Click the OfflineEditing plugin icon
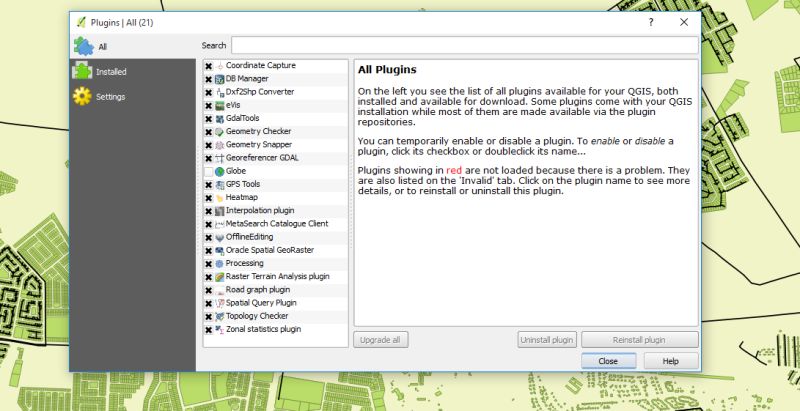Screen dimensions: 800x411 tap(219, 238)
